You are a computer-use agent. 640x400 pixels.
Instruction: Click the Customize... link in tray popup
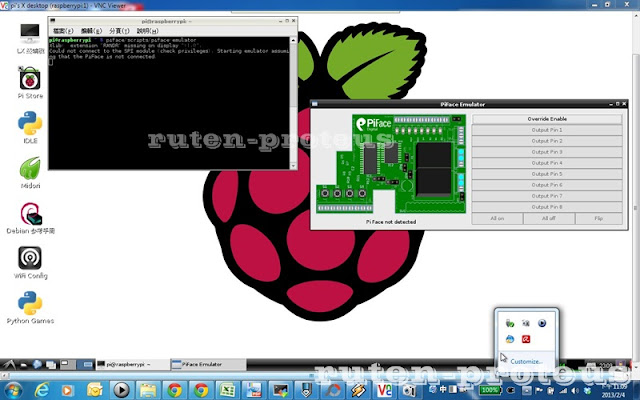[526, 361]
